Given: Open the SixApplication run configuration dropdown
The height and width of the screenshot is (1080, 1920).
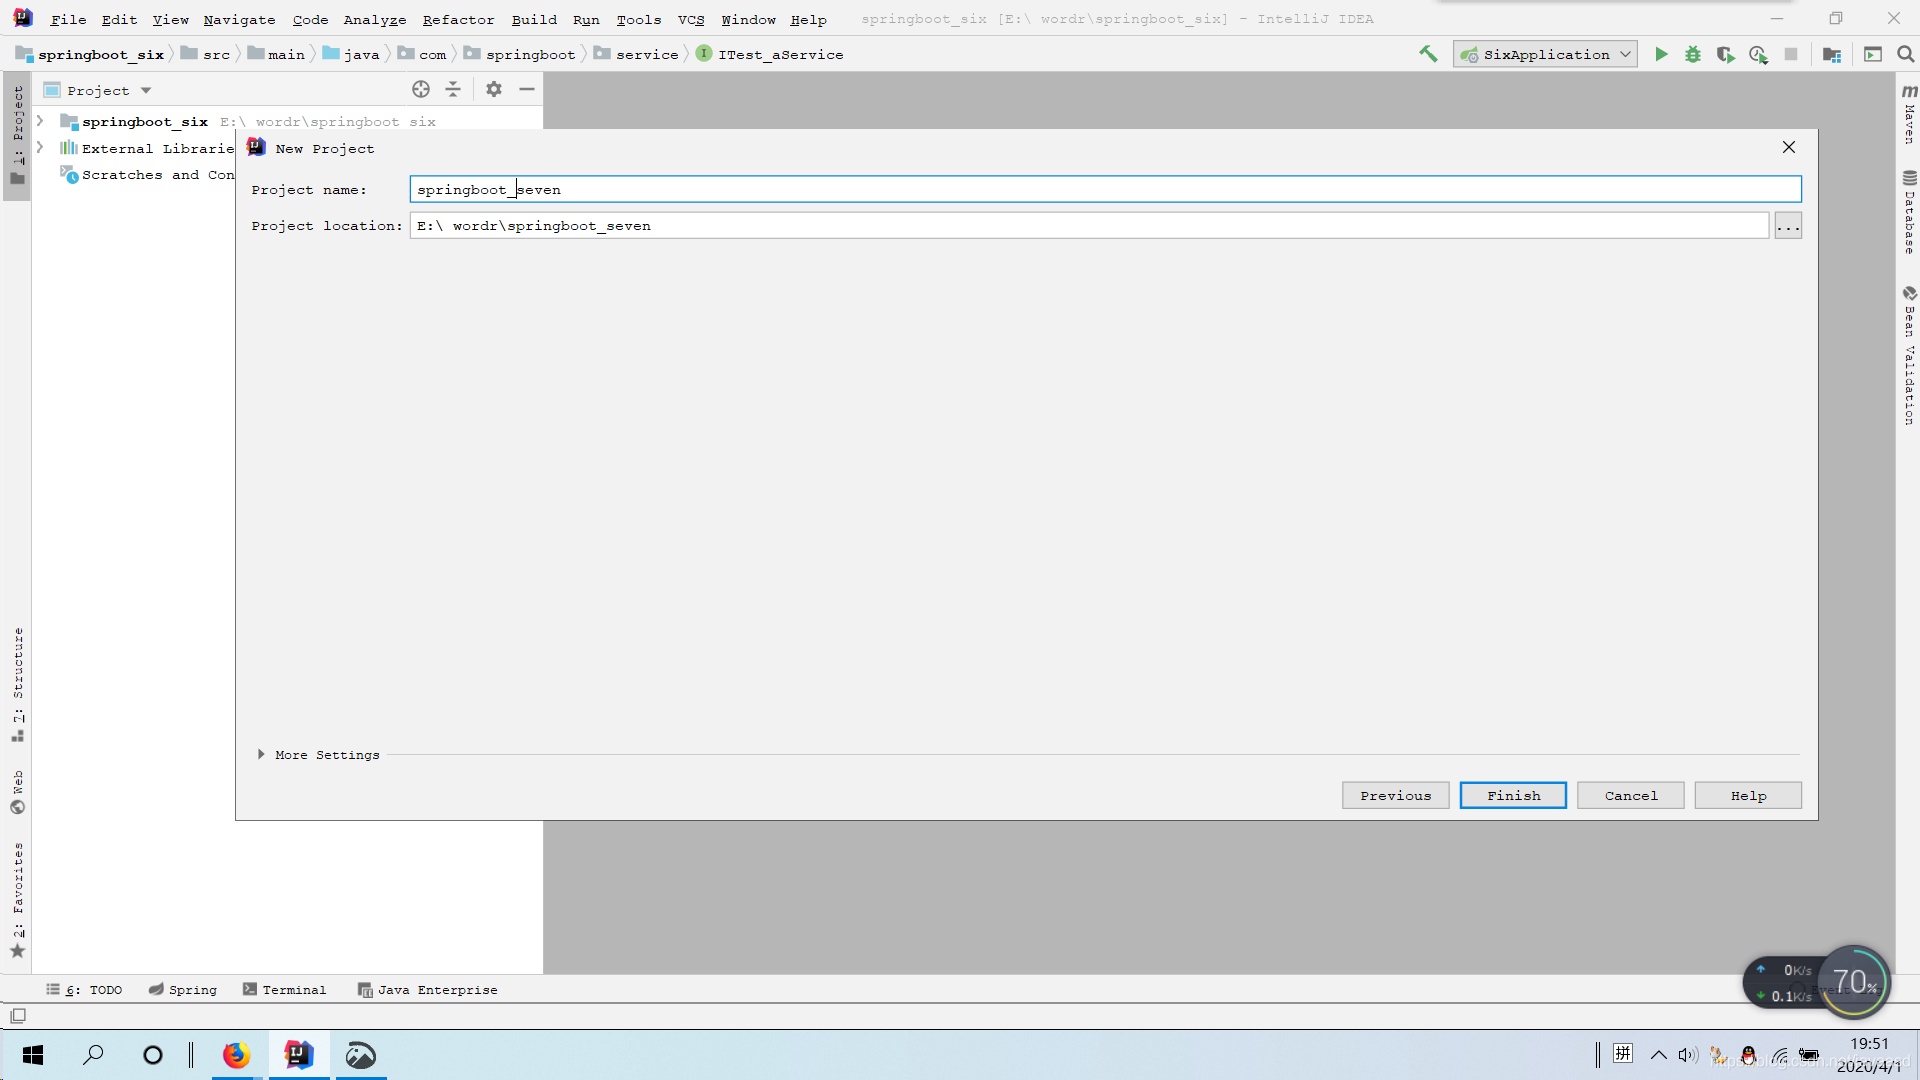Looking at the screenshot, I should 1545,54.
